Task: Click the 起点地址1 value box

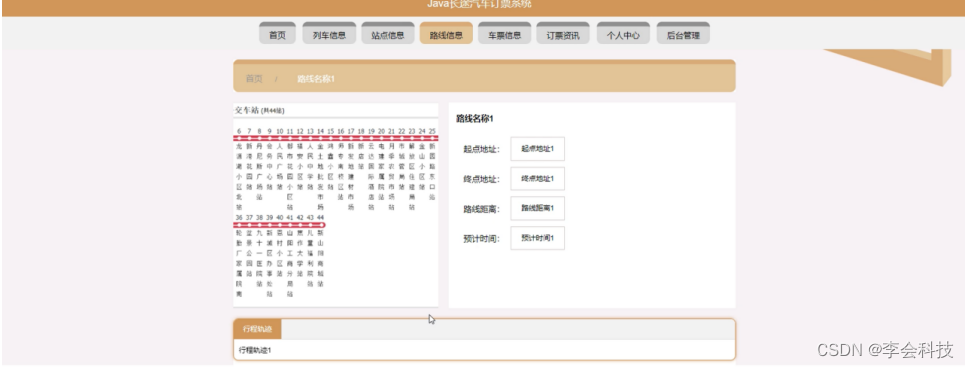Action: point(538,149)
